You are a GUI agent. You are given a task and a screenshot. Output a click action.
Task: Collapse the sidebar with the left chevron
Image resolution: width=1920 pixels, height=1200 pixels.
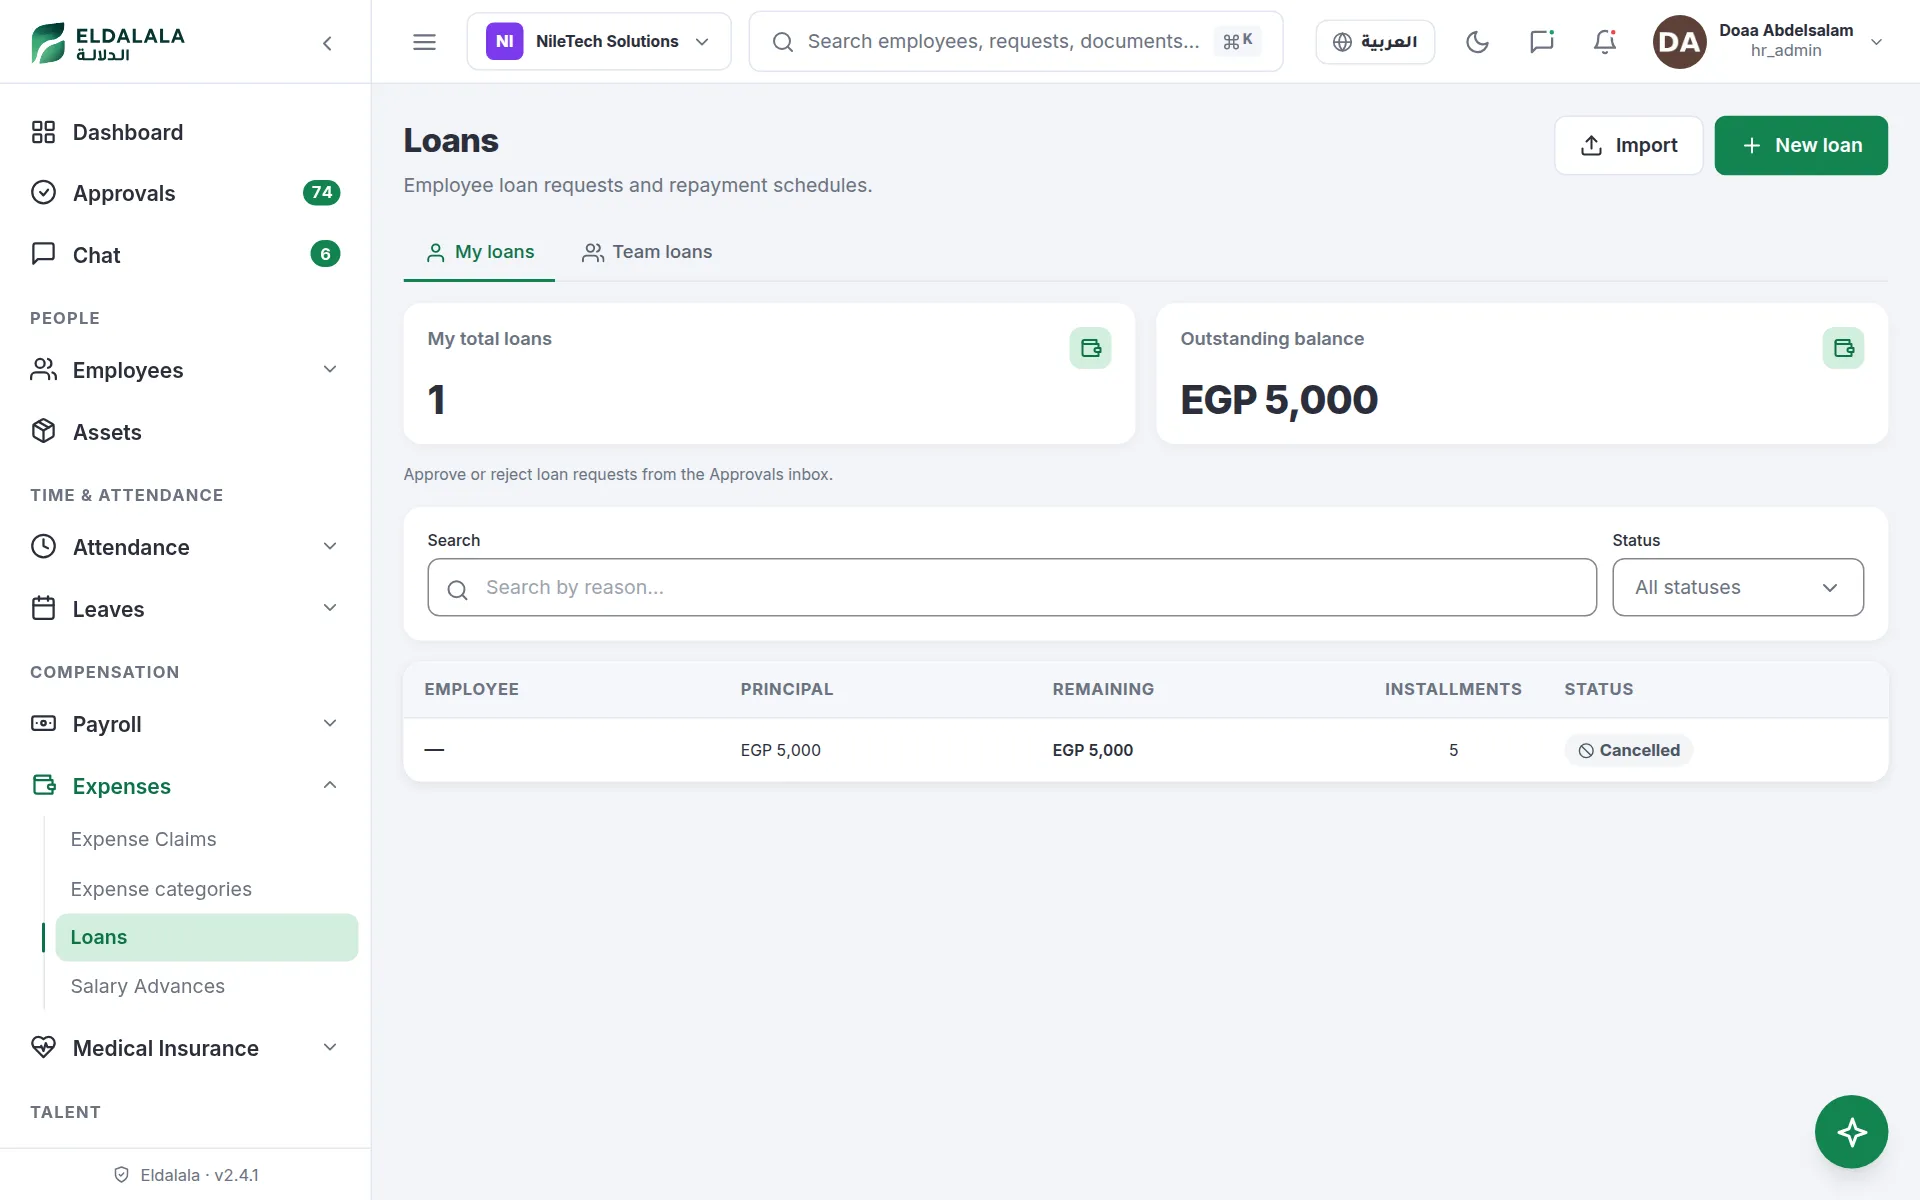(327, 43)
